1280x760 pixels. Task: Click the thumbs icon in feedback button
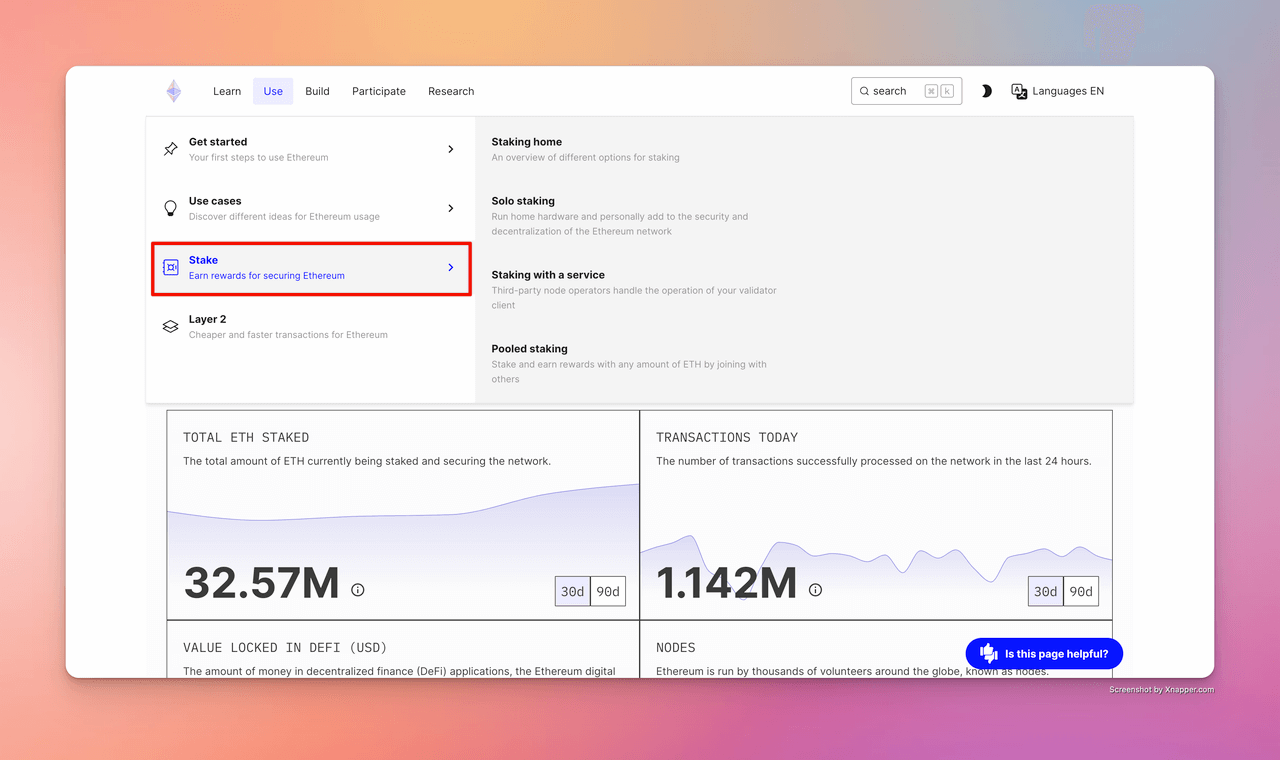click(989, 653)
